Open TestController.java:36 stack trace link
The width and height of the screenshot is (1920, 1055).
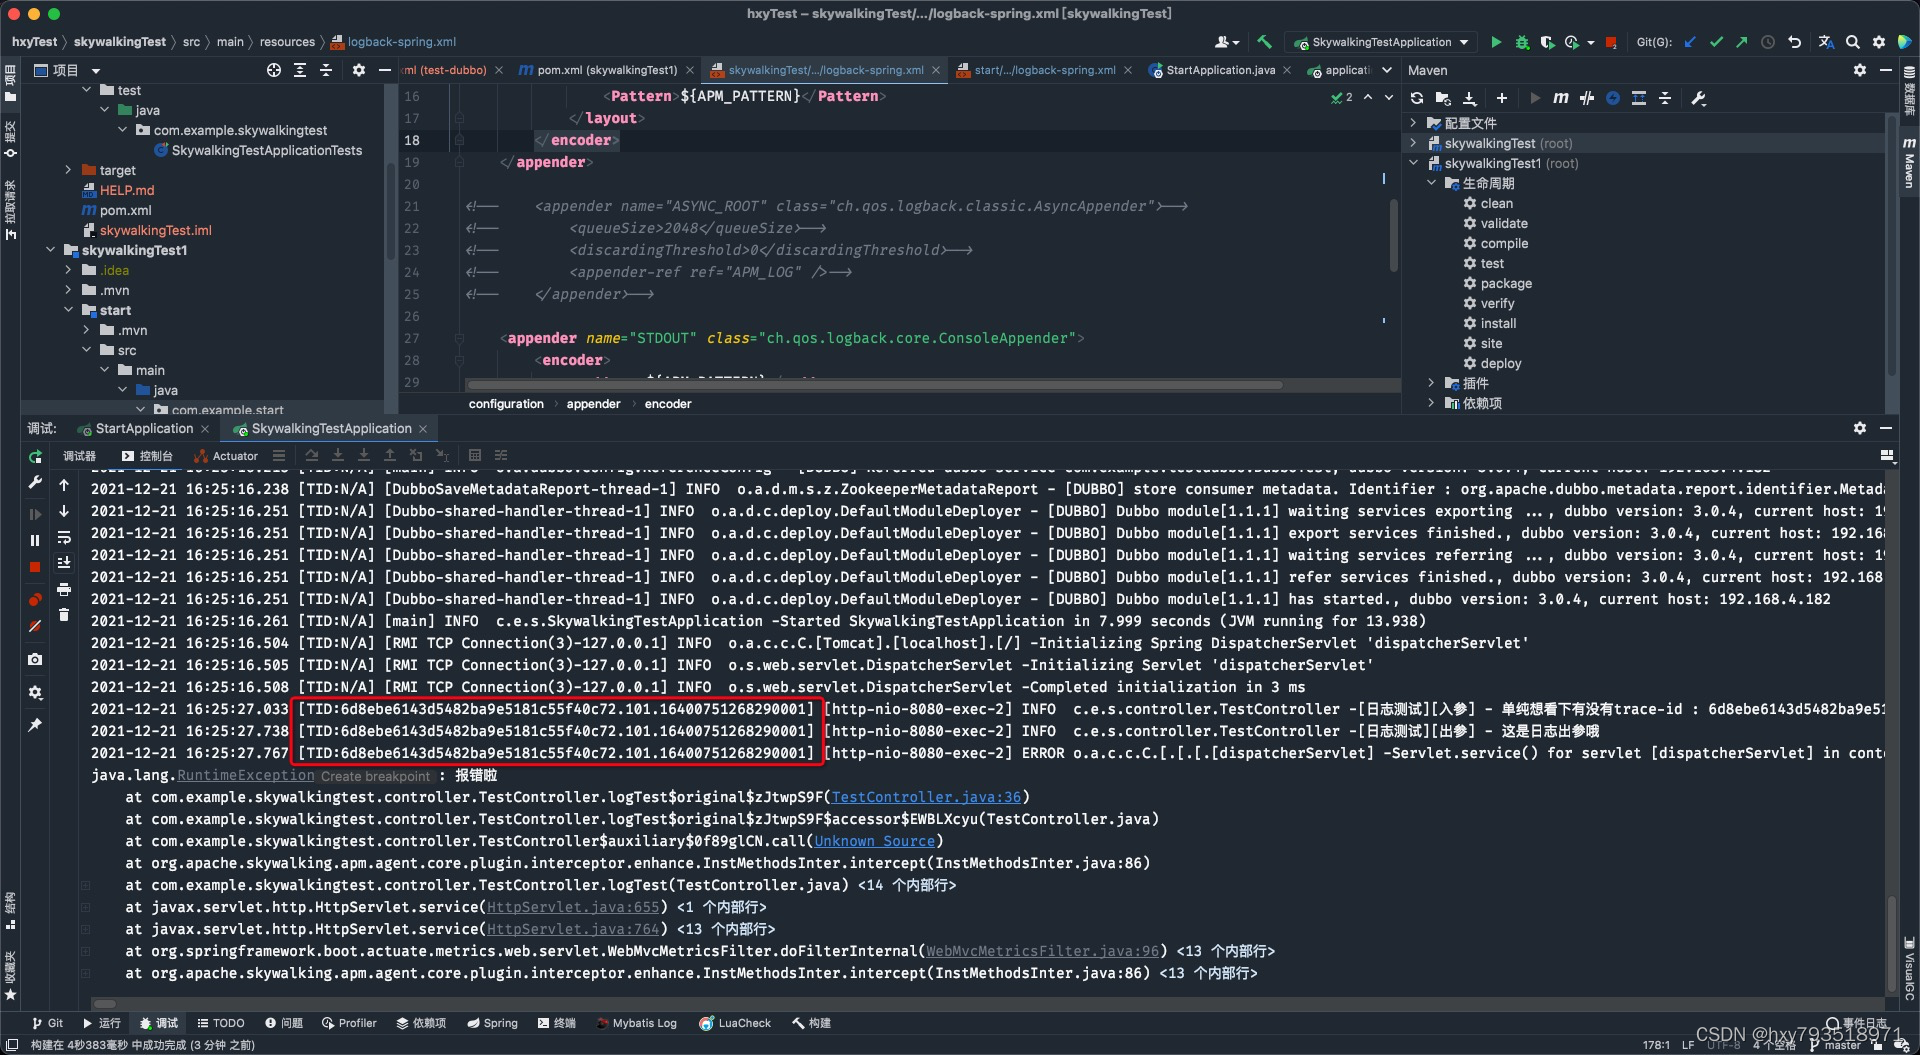927,797
